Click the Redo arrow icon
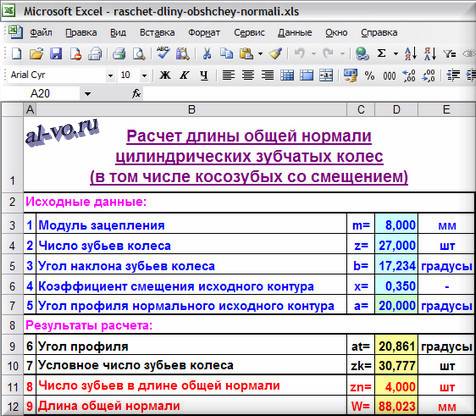This screenshot has height=416, width=476. point(328,53)
